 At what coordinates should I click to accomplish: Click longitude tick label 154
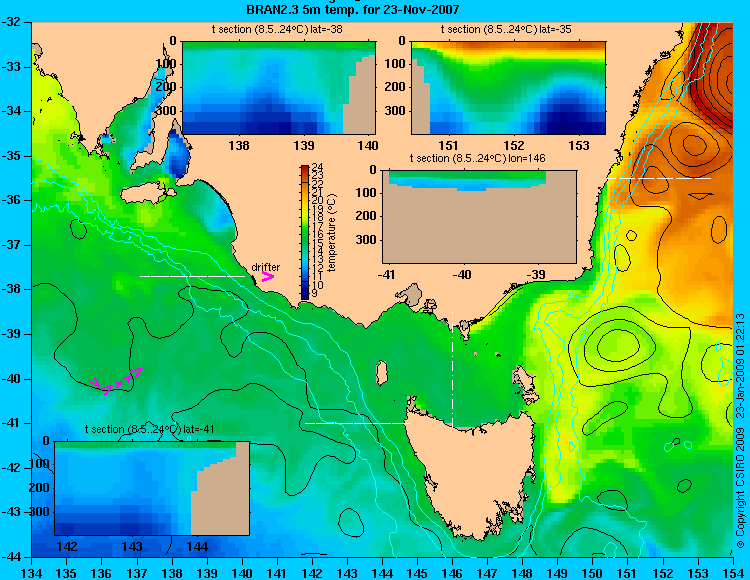733,573
